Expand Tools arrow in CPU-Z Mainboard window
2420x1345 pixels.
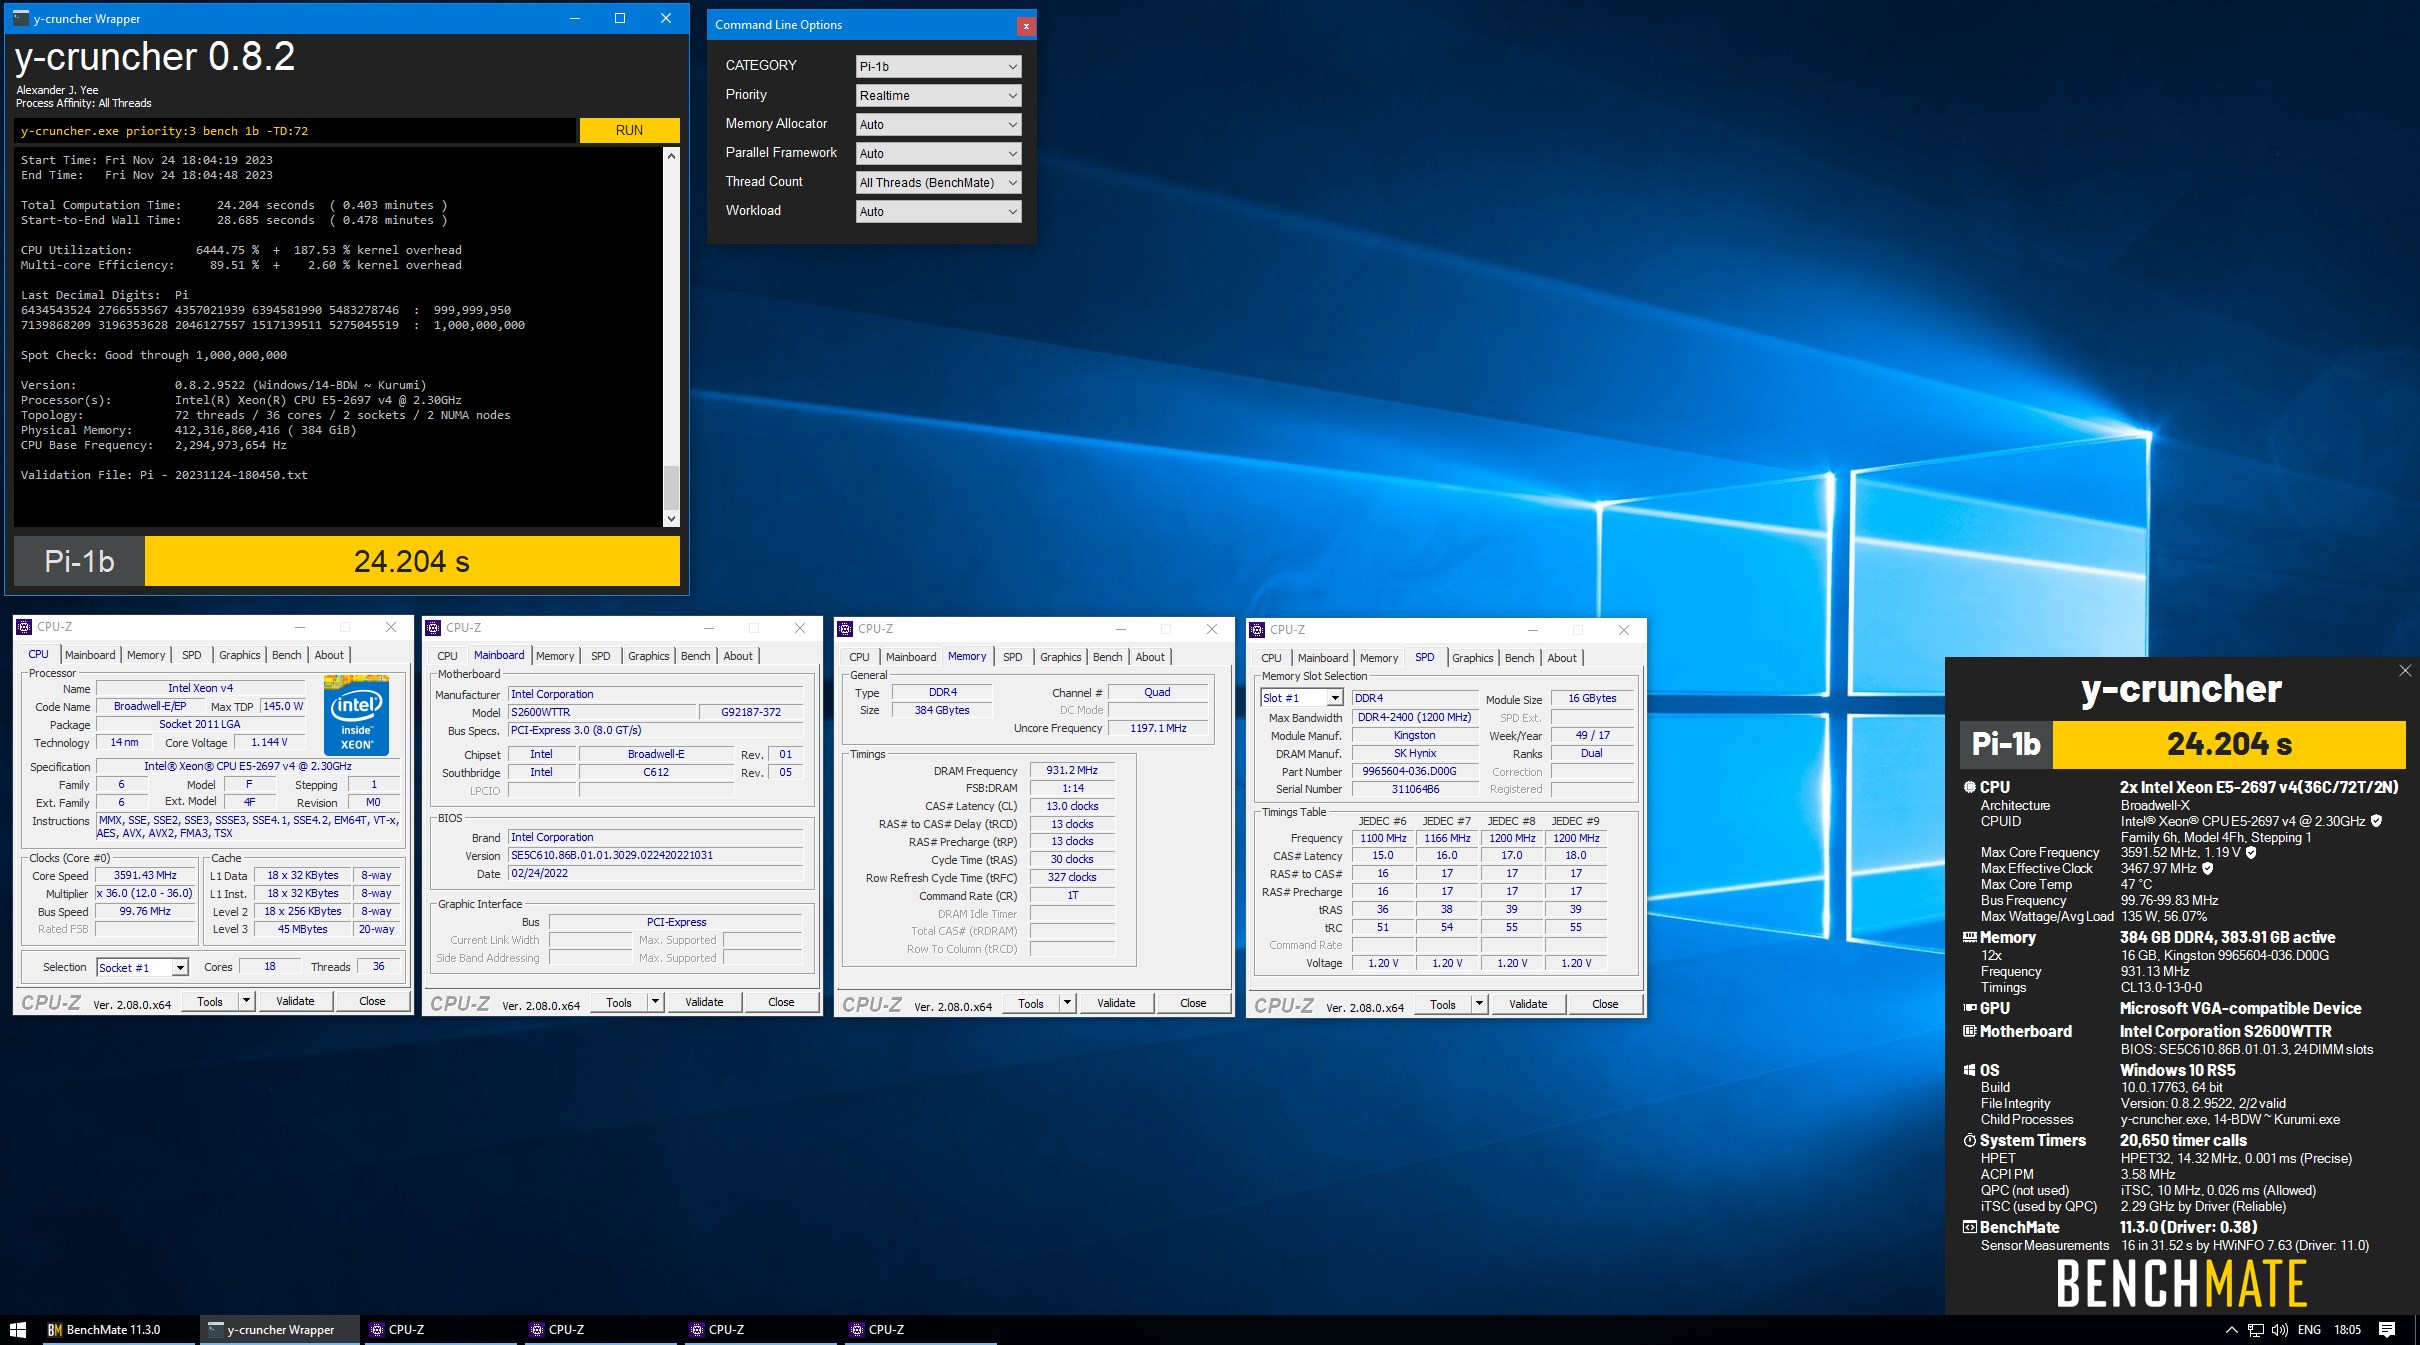click(x=655, y=1002)
